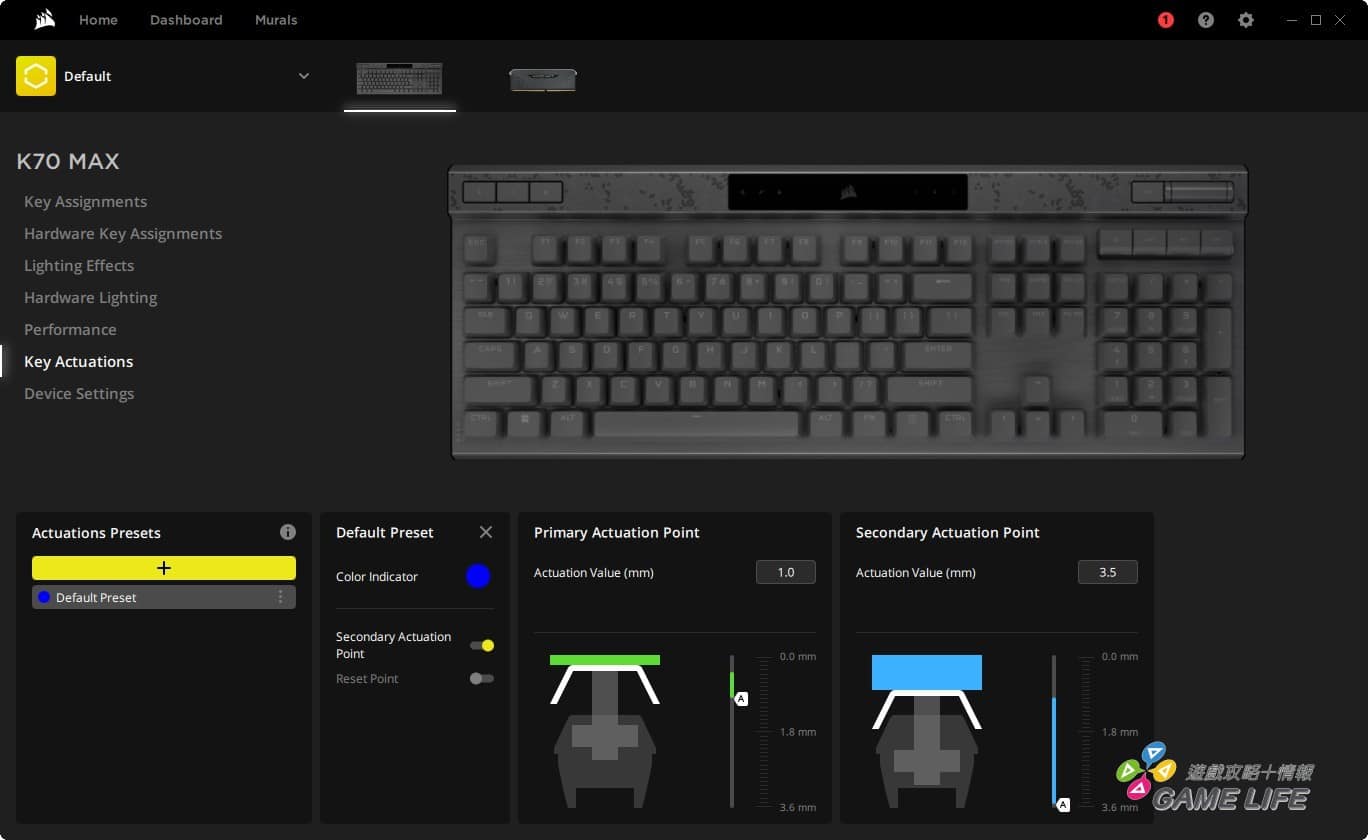Enable the Reset Point toggle
The image size is (1368, 840).
(481, 678)
